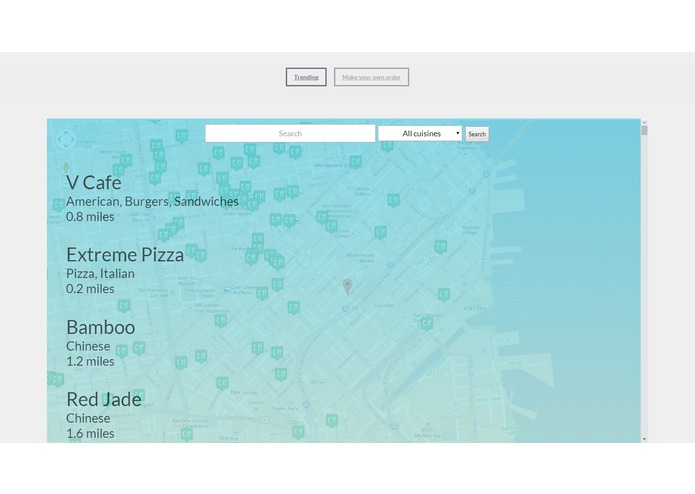Click the gray location pin on the map
This screenshot has height=494, width=695.
[348, 287]
